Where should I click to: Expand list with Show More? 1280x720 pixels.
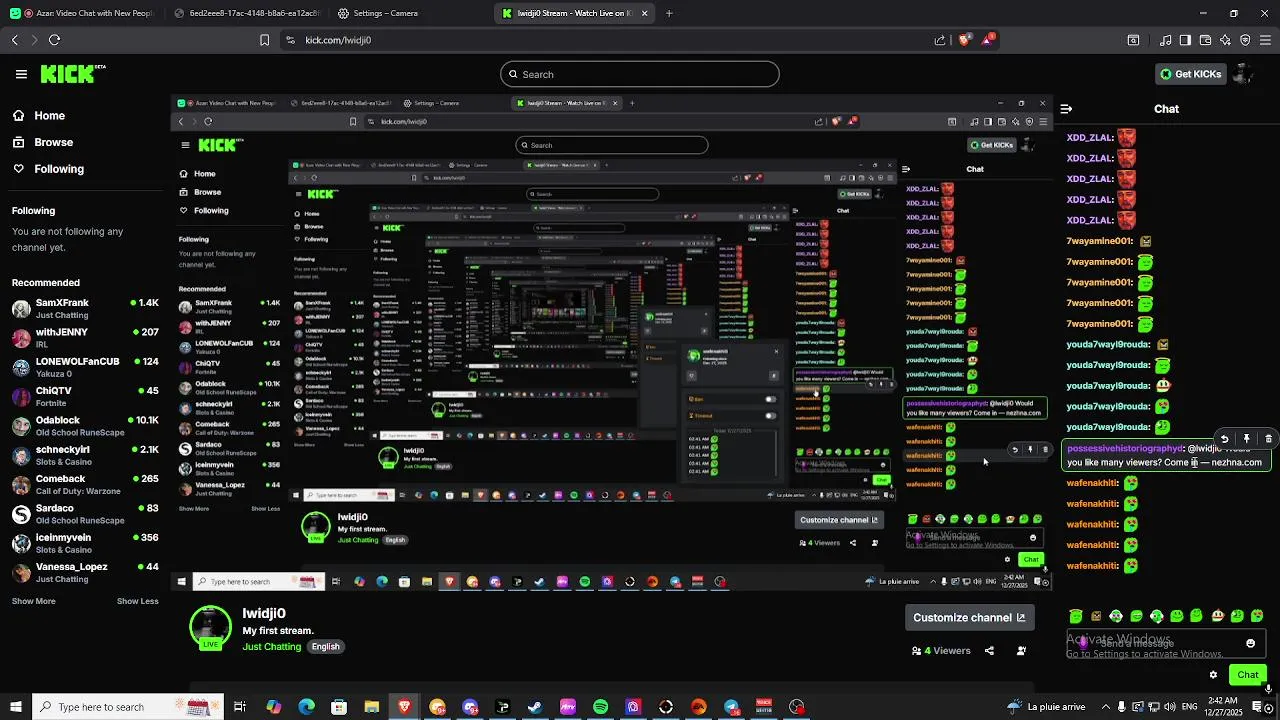[33, 601]
